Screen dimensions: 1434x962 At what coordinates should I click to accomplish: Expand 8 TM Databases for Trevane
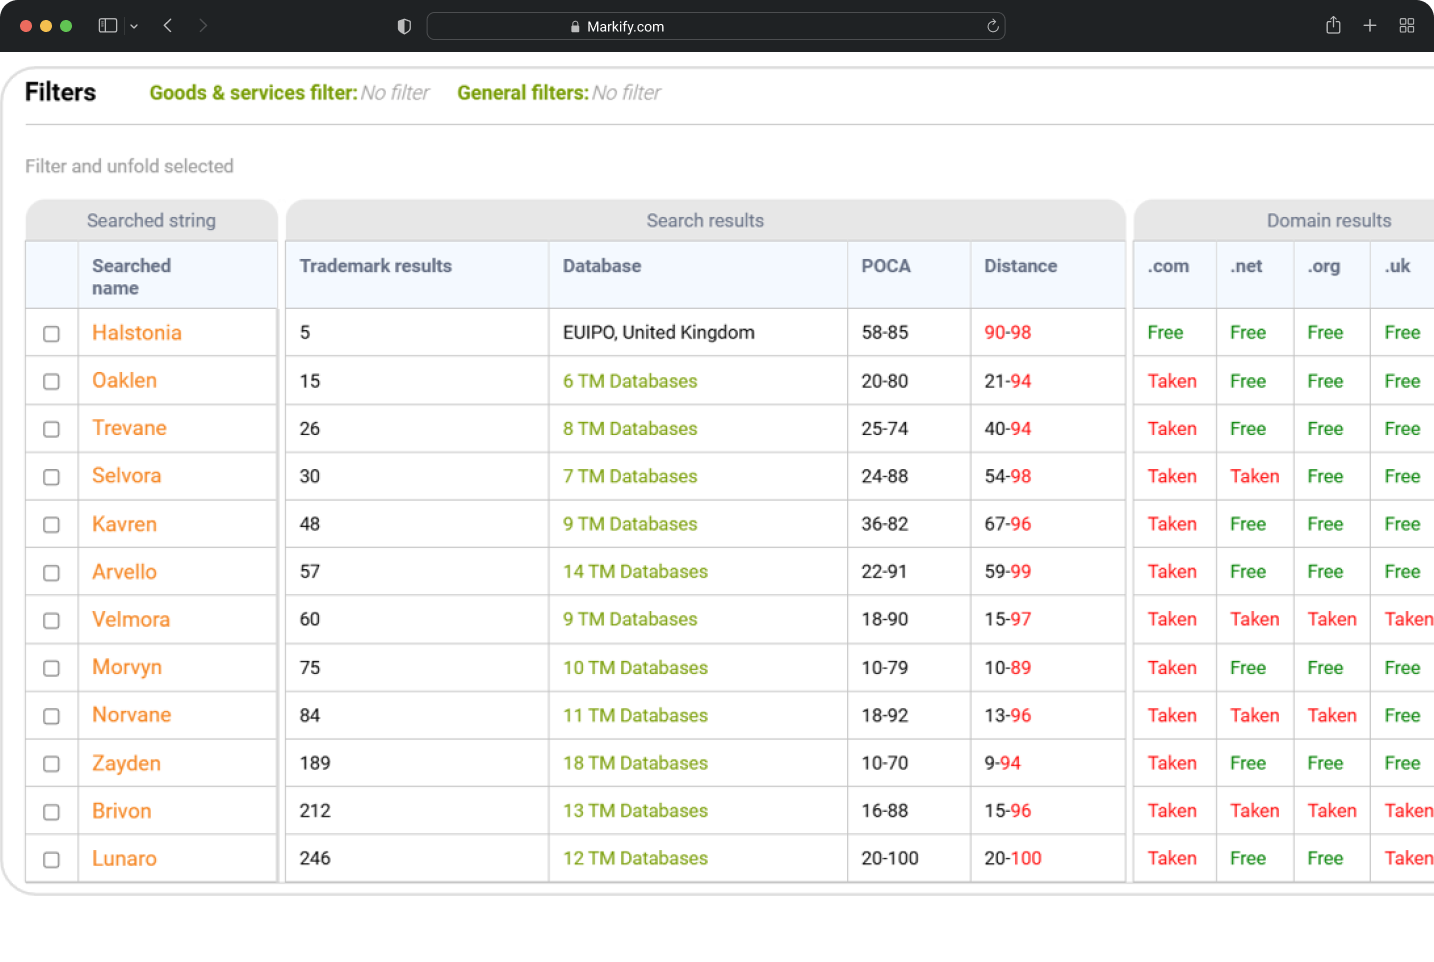[x=630, y=429]
